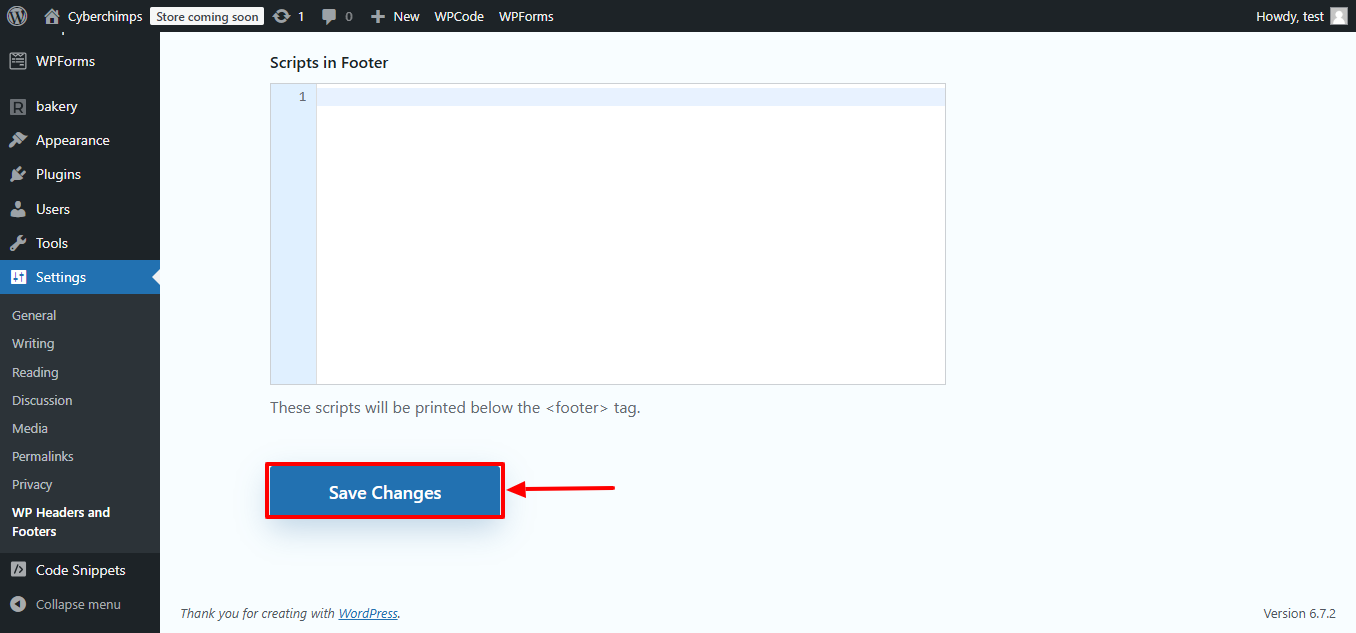Click the Scripts in Footer heading
This screenshot has height=633, width=1356.
coord(329,62)
